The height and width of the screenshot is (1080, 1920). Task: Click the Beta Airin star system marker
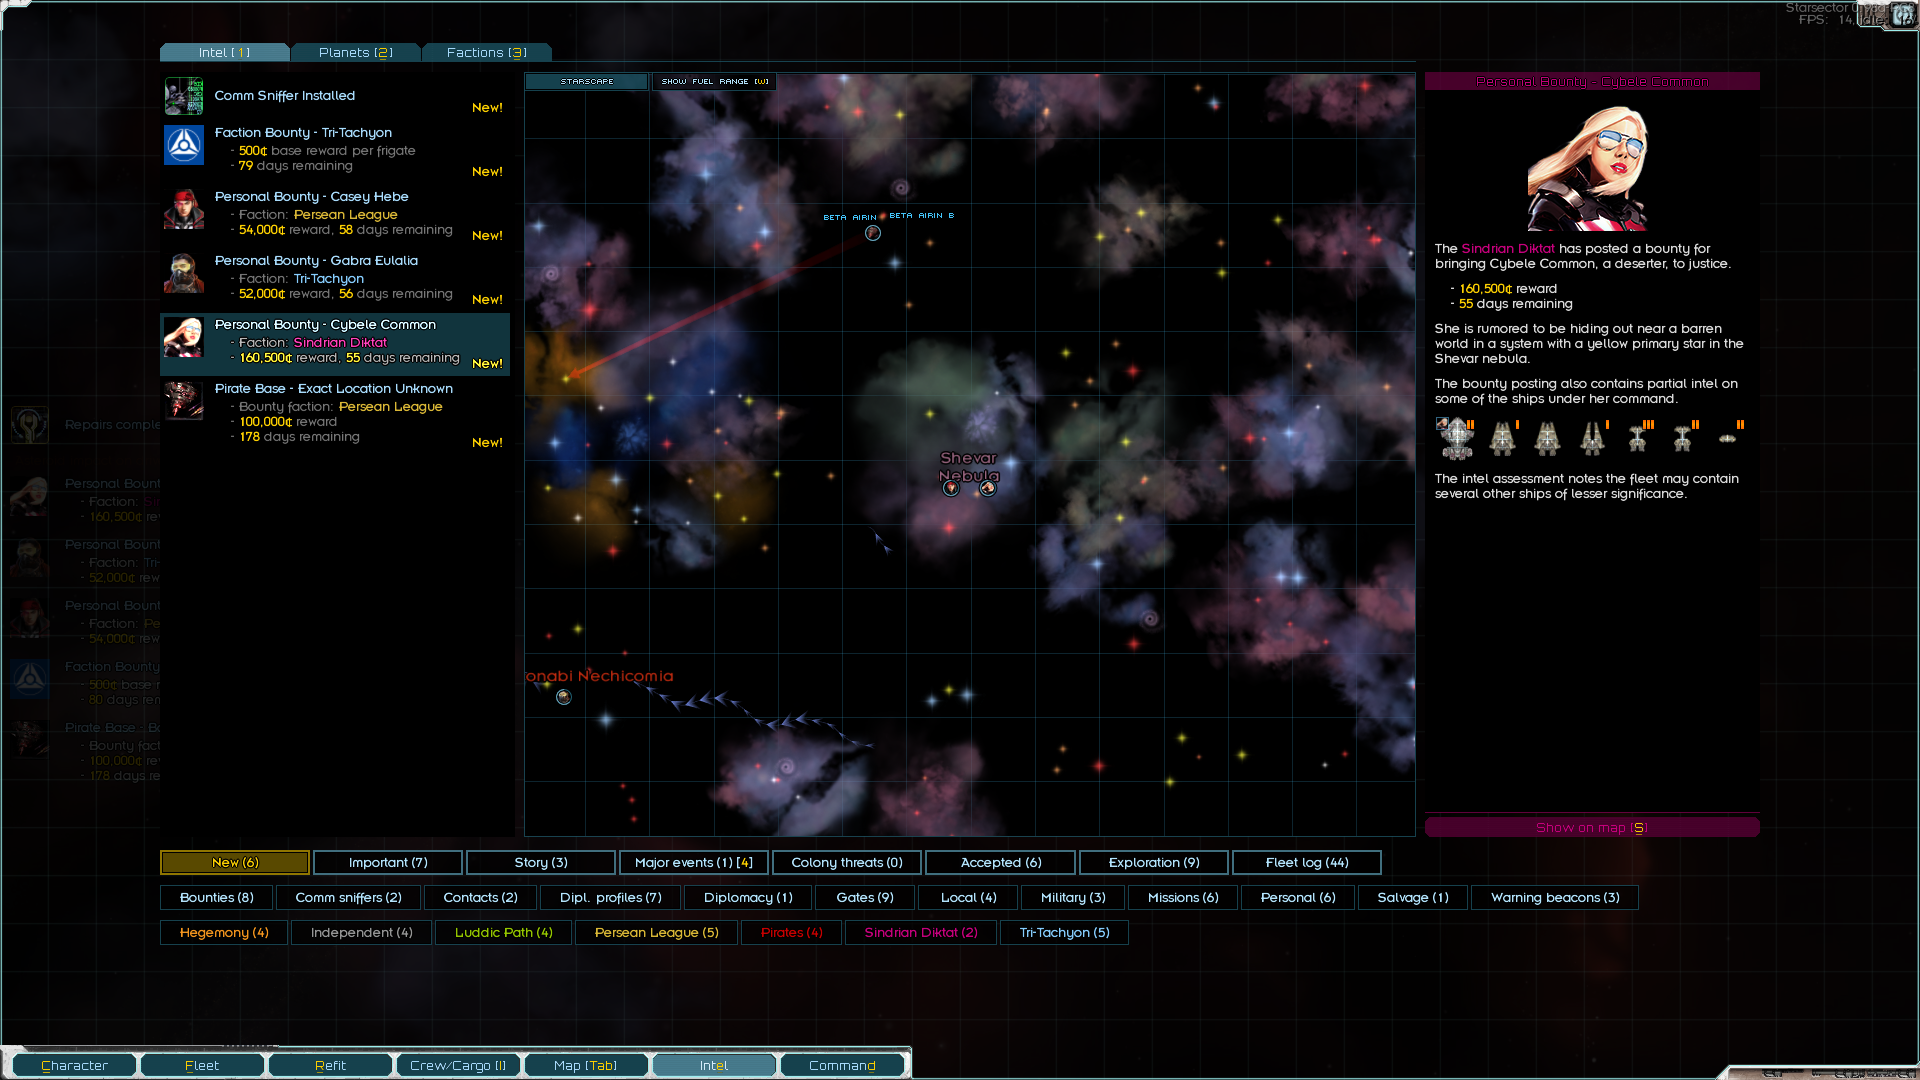[x=873, y=233]
